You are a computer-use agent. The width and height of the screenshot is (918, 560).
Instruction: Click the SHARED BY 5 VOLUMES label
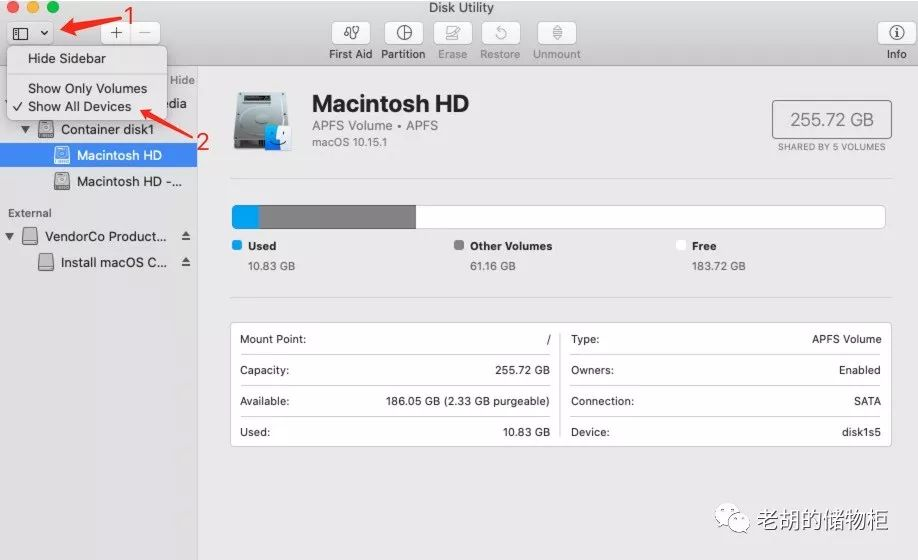tap(831, 147)
